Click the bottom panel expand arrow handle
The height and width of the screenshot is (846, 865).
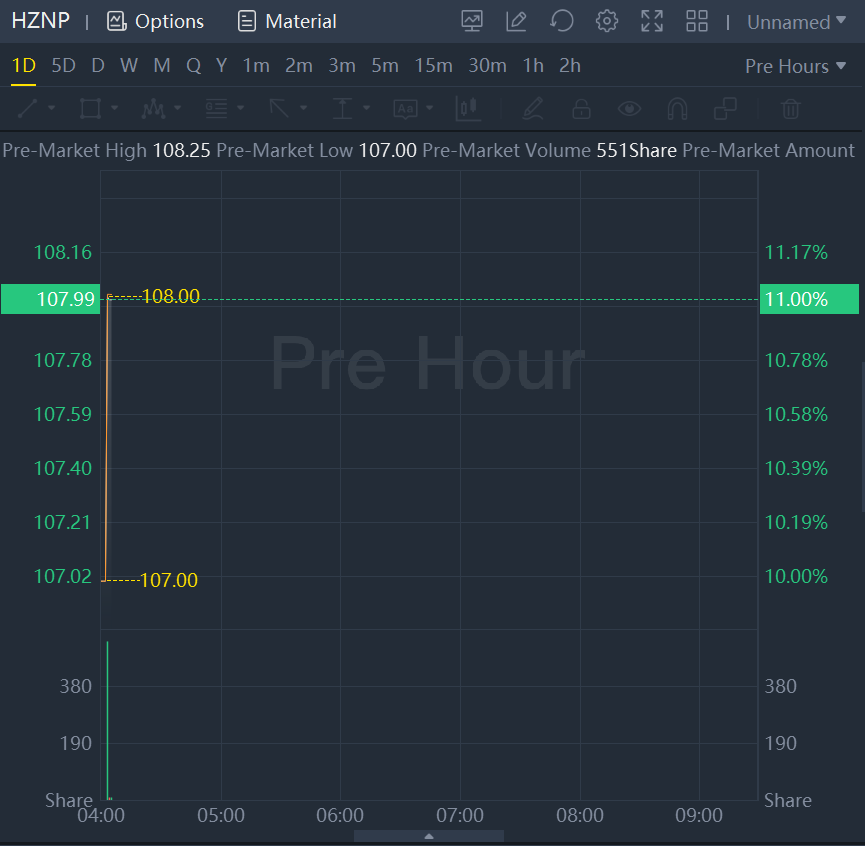(429, 836)
